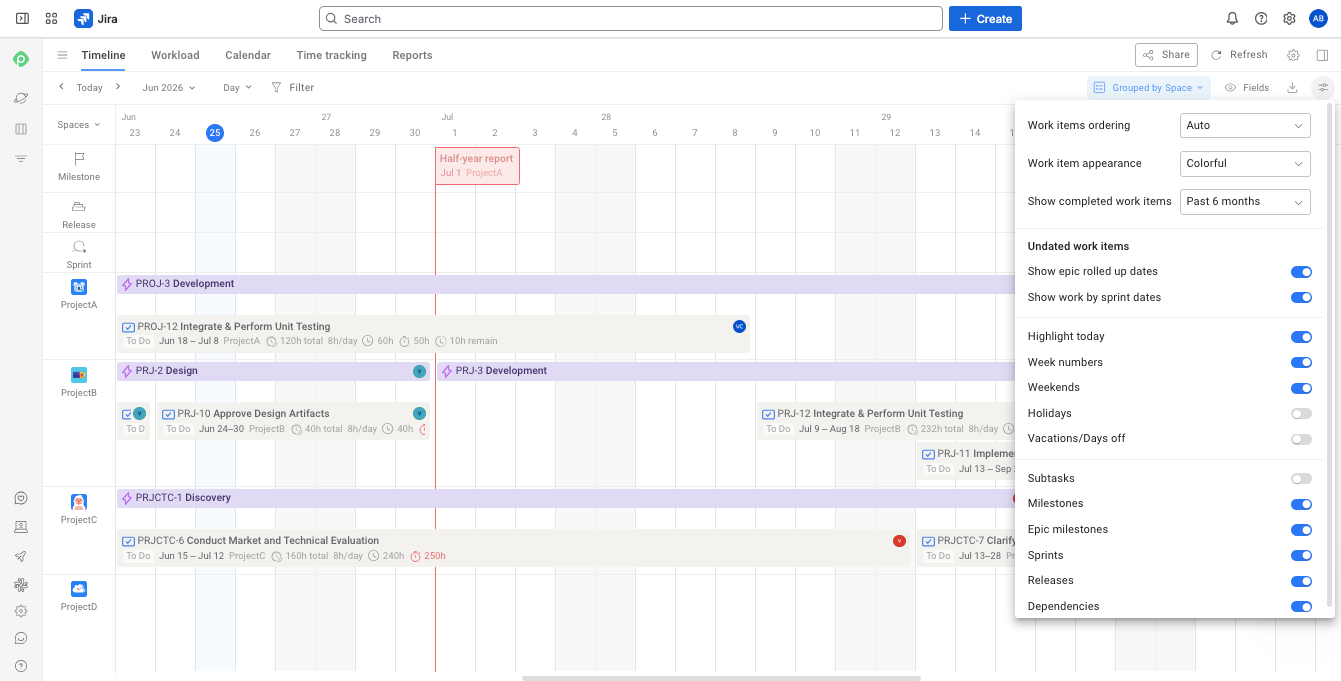Toggle the side panel layout icon
The height and width of the screenshot is (681, 1341).
pyautogui.click(x=1322, y=55)
